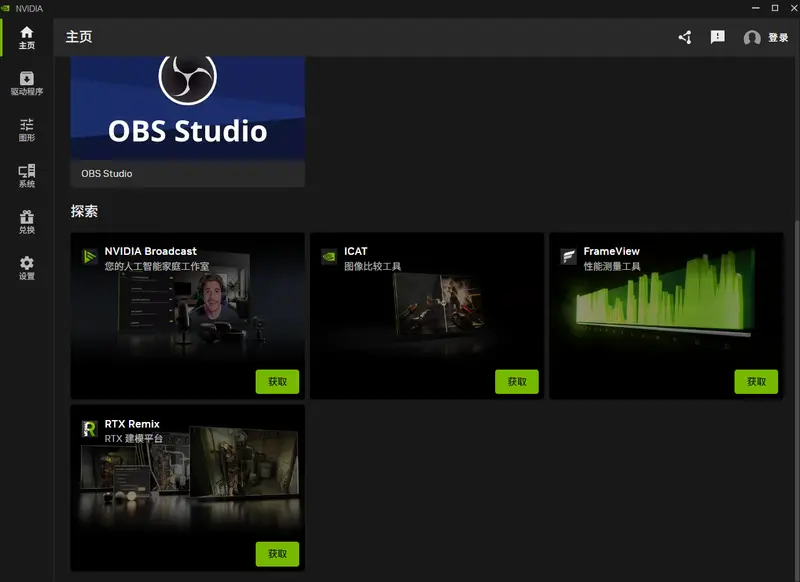选择侧边栏的"主页"标签
The height and width of the screenshot is (582, 800).
(x=25, y=37)
